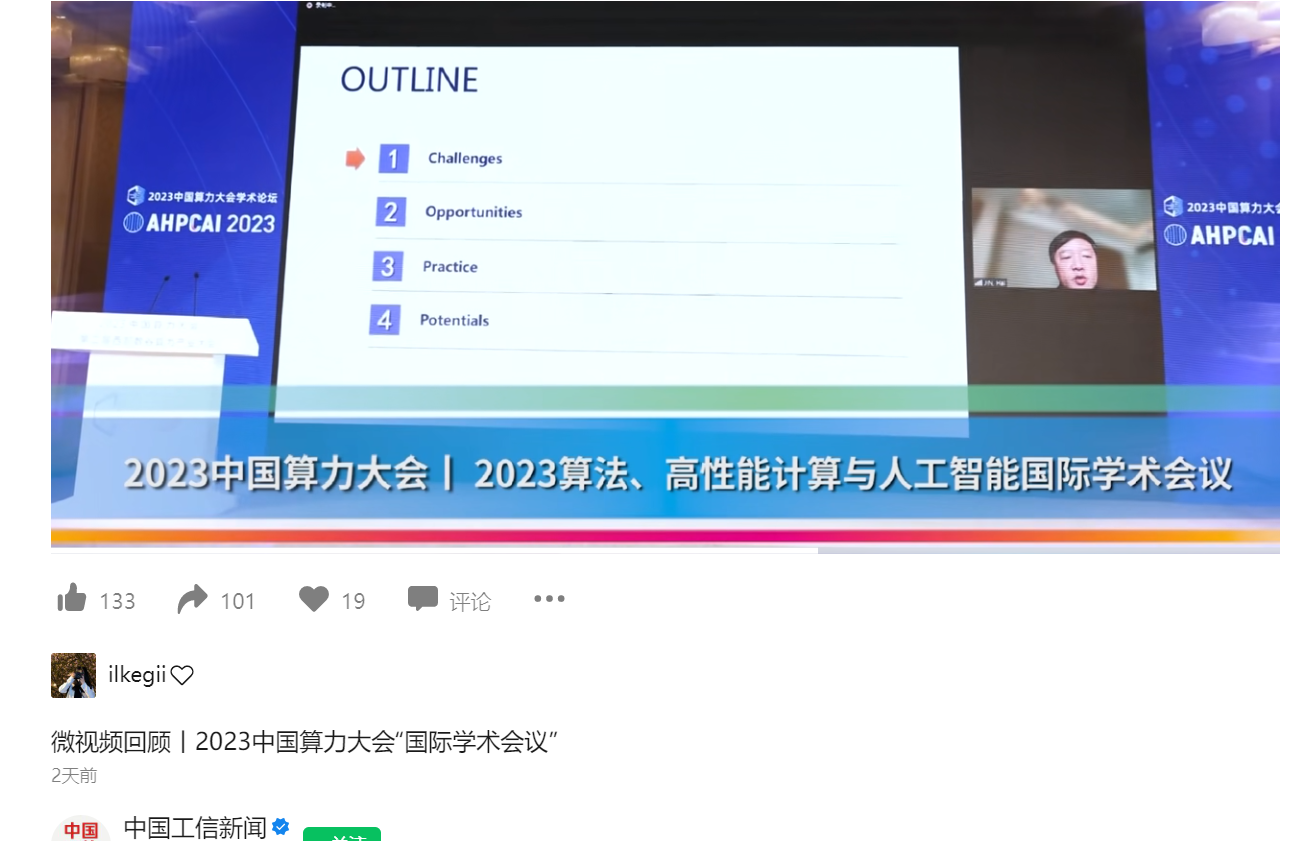Screen dimensions: 1297x841
Task: Open more options with the ellipsis icon
Action: click(x=549, y=598)
